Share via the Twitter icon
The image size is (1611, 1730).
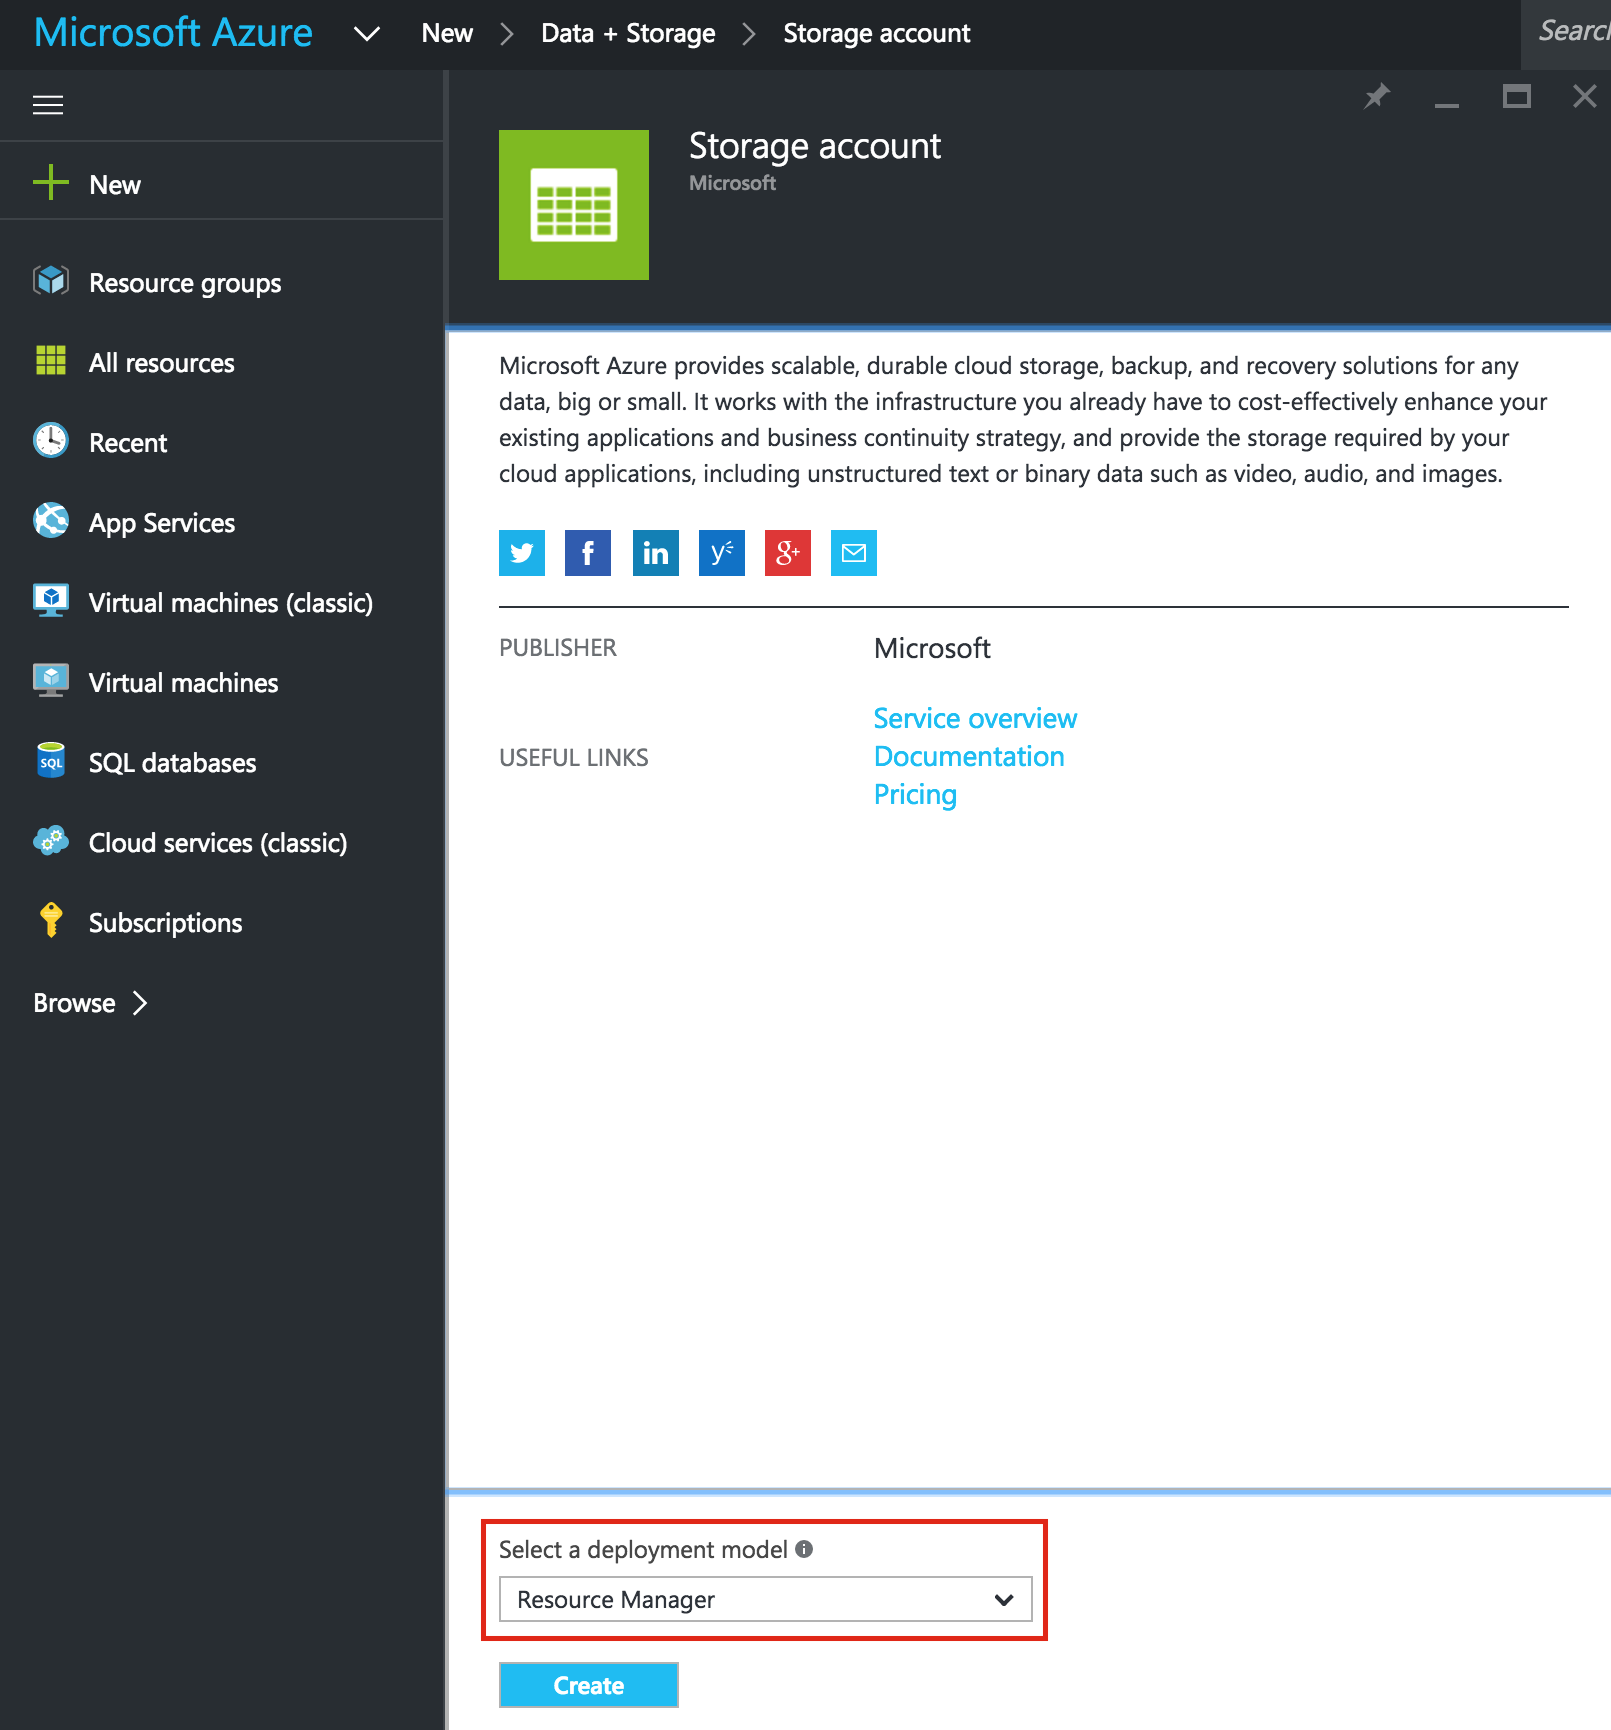pyautogui.click(x=522, y=553)
